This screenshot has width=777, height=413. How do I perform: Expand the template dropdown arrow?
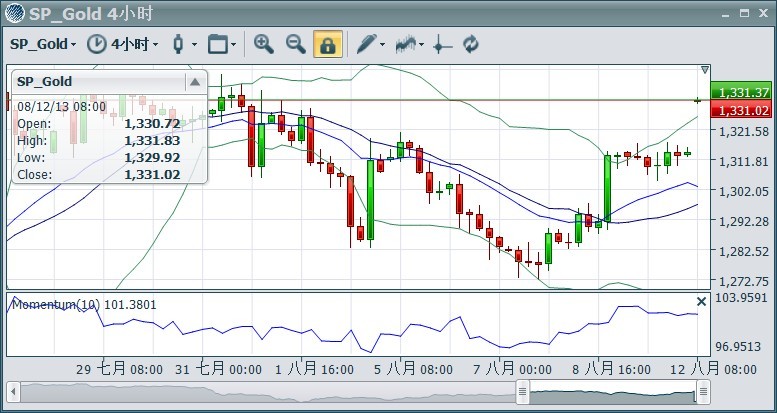point(233,45)
